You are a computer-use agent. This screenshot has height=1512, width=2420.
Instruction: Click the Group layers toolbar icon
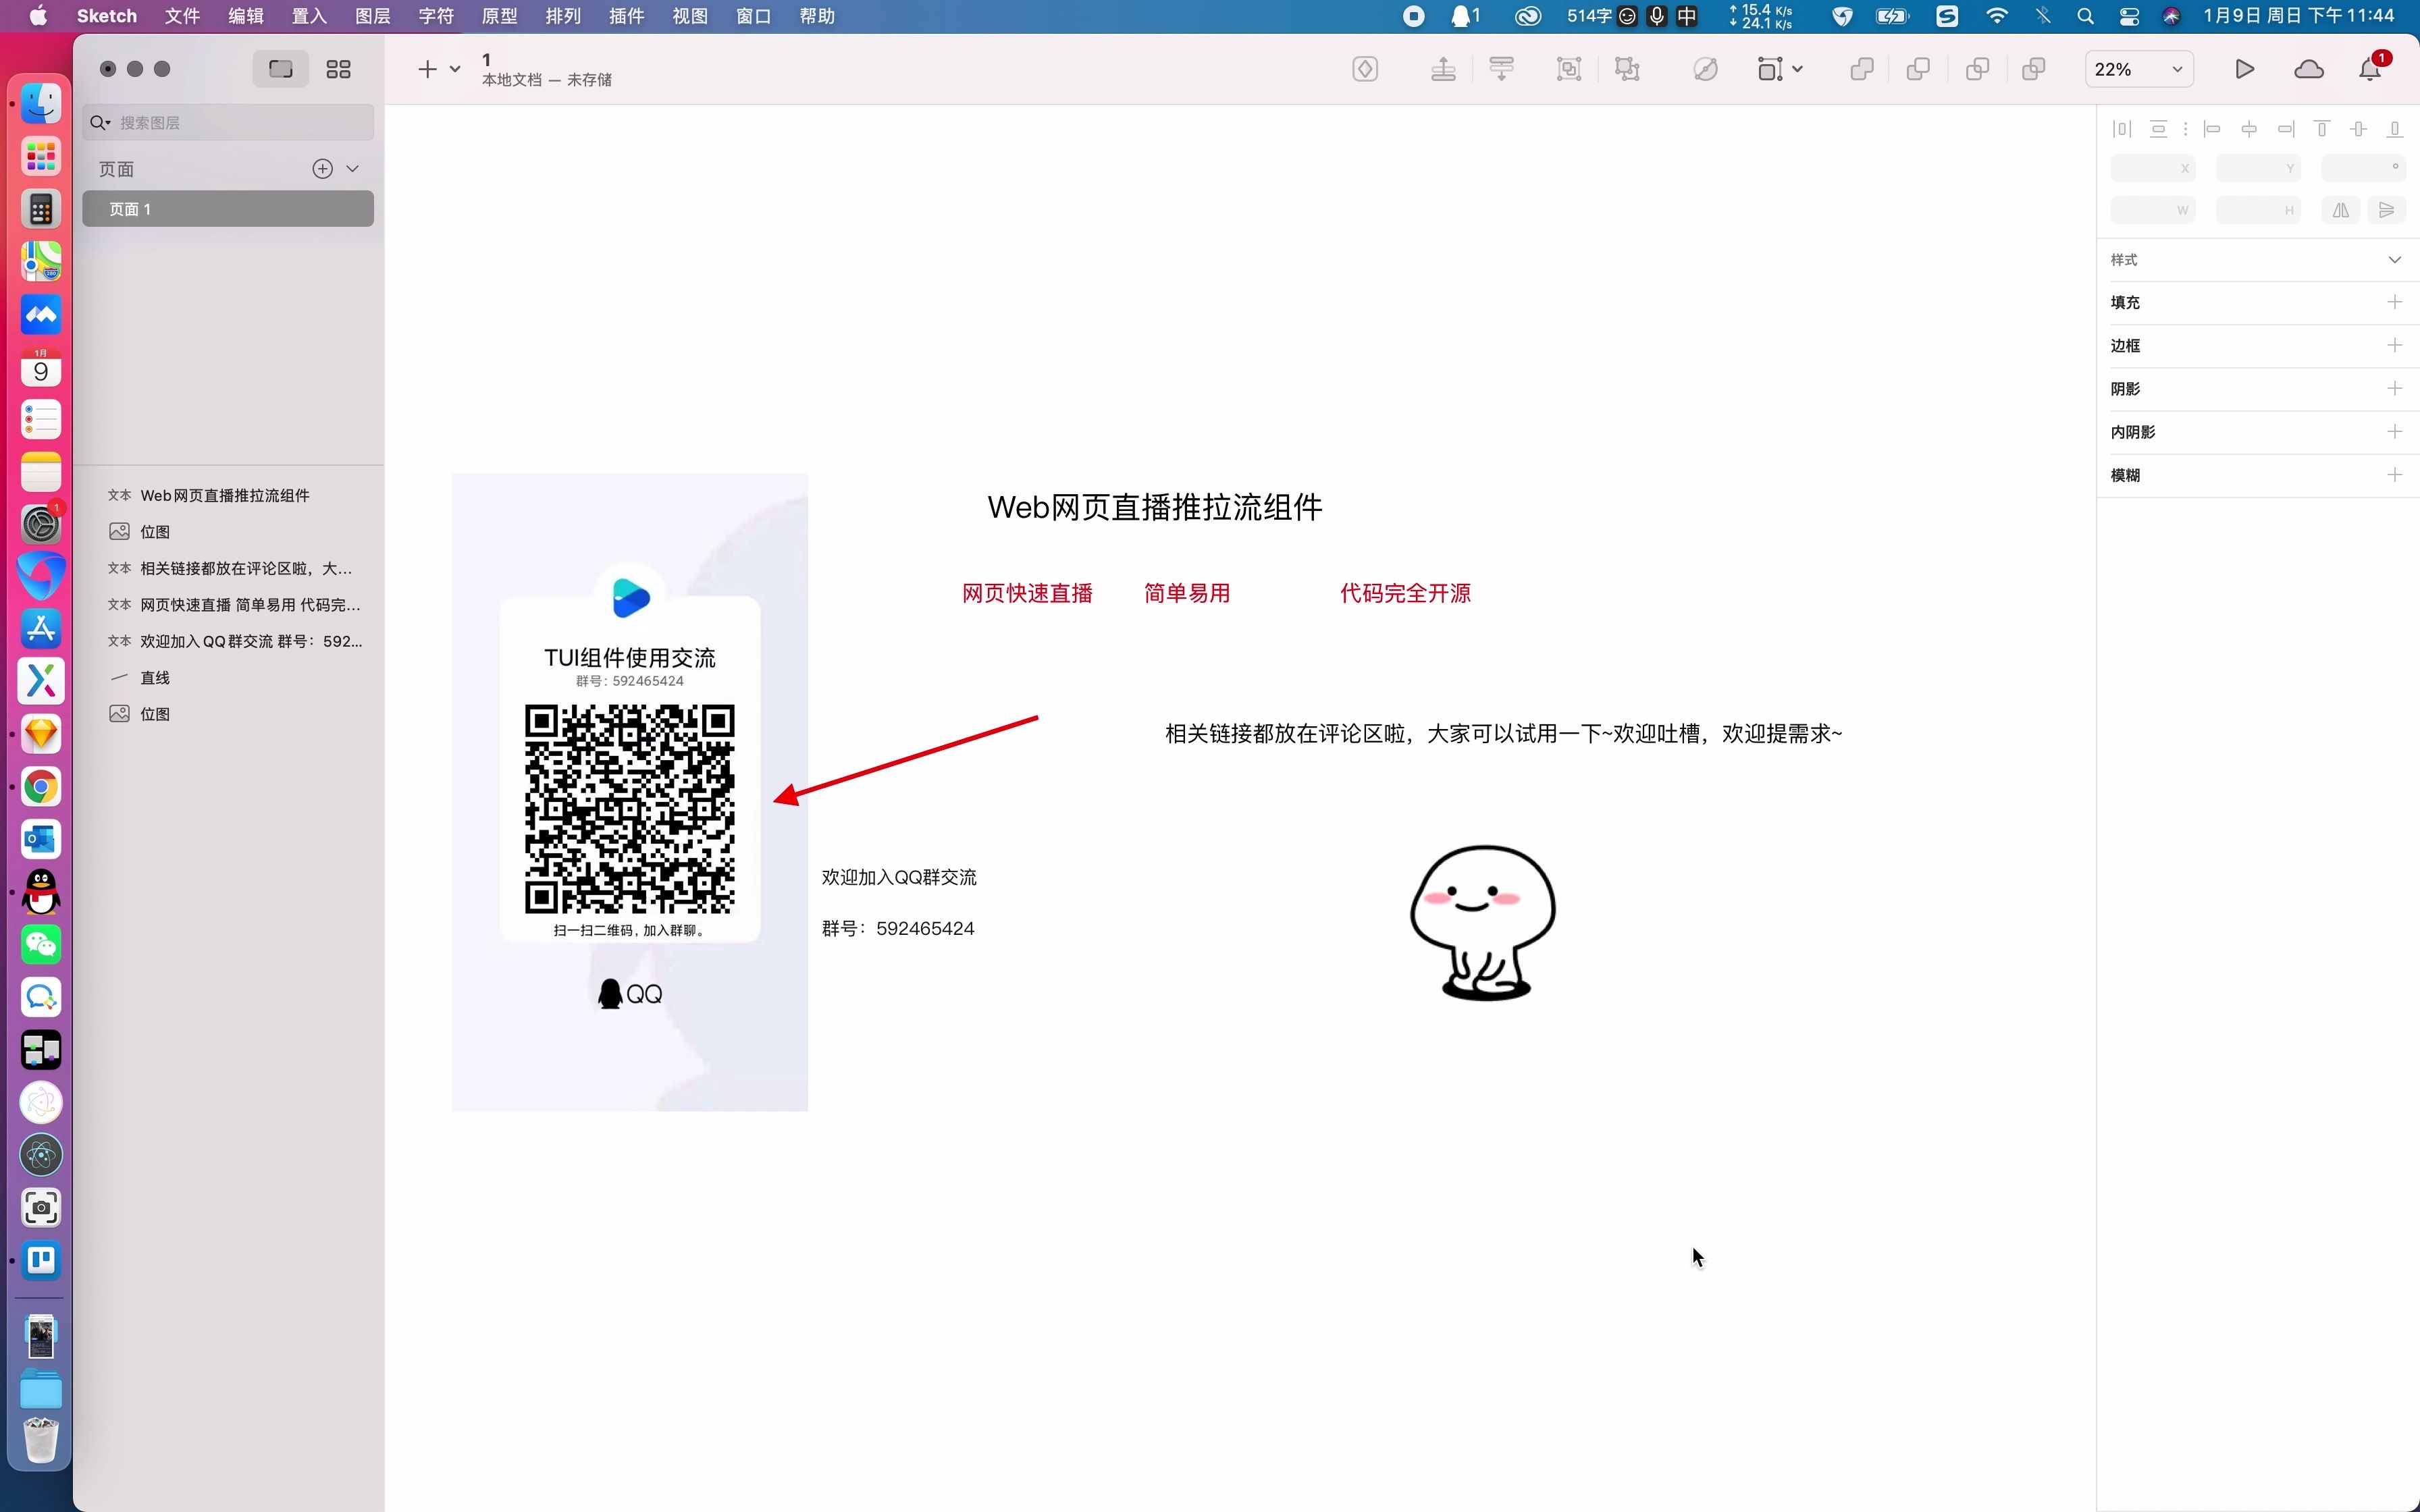click(x=1569, y=69)
